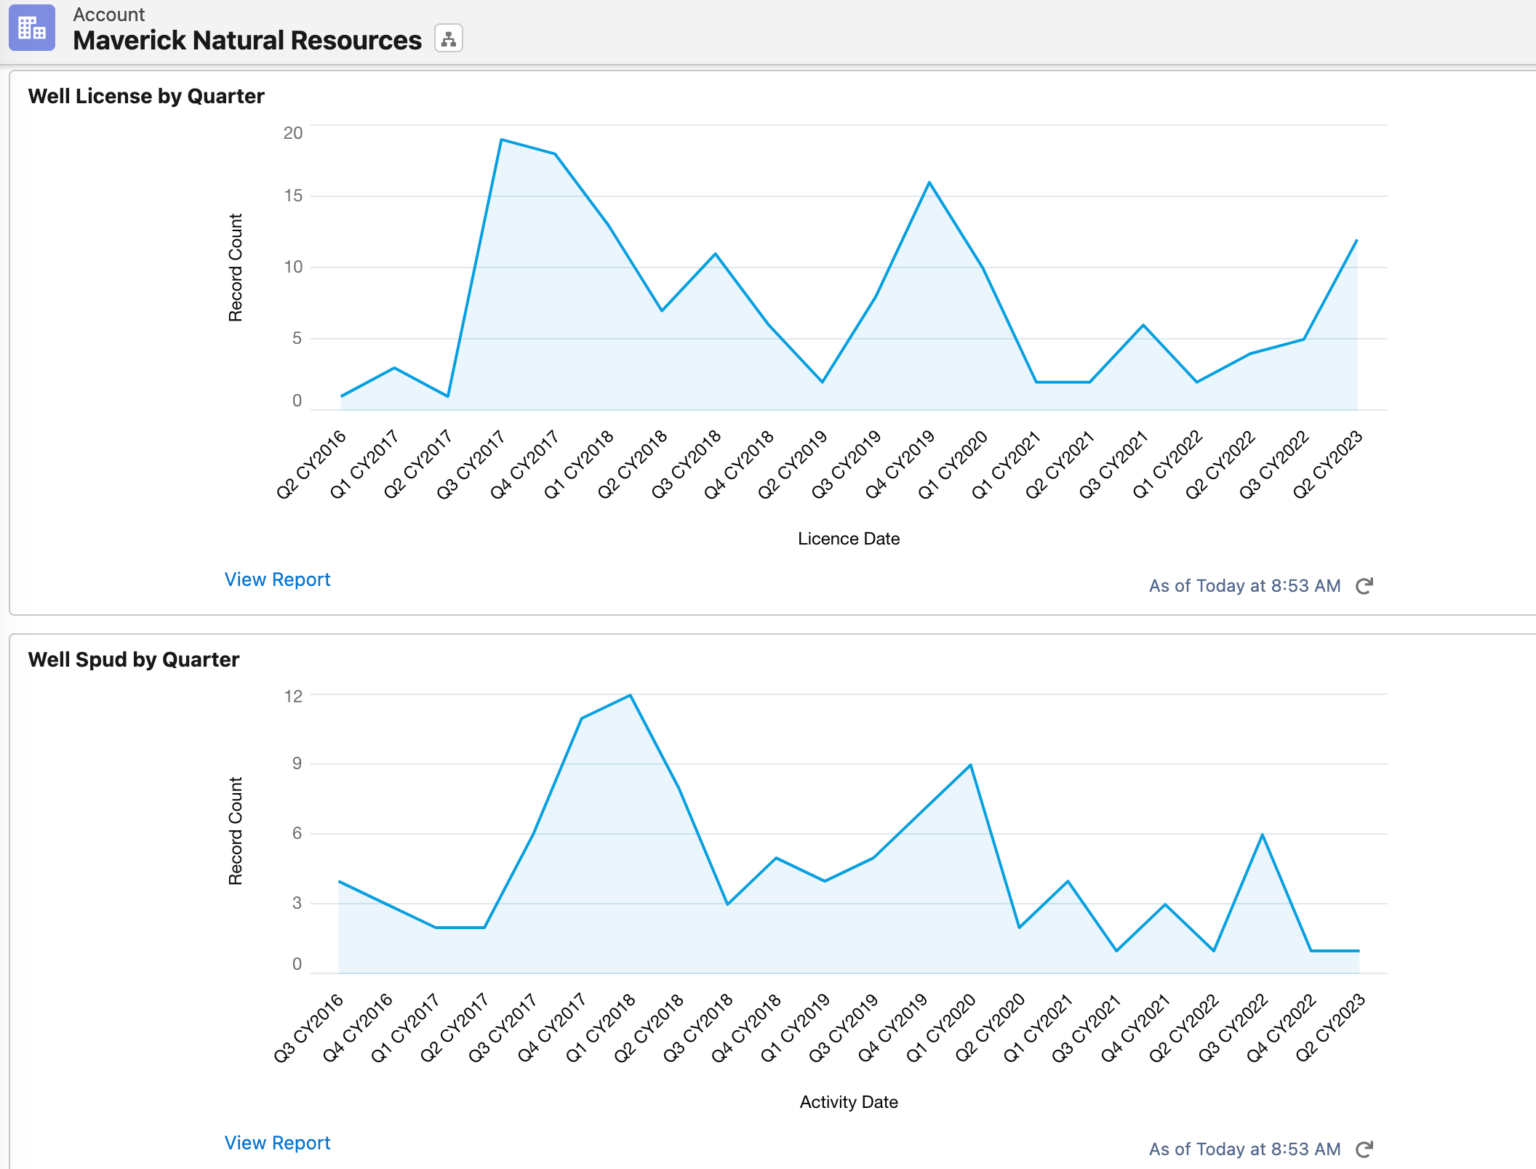Image resolution: width=1536 pixels, height=1169 pixels.
Task: Click the Account building icon
Action: tap(31, 28)
